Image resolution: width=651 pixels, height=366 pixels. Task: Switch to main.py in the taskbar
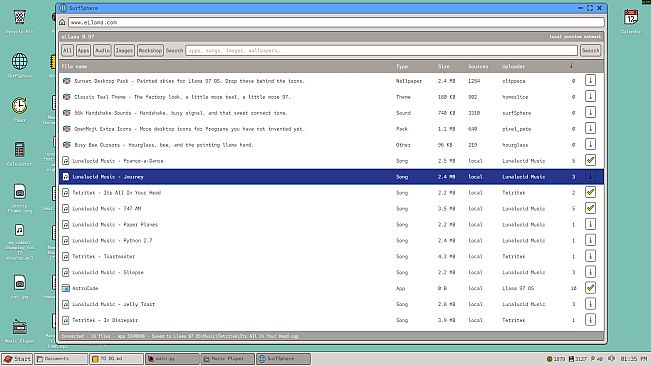pyautogui.click(x=172, y=359)
